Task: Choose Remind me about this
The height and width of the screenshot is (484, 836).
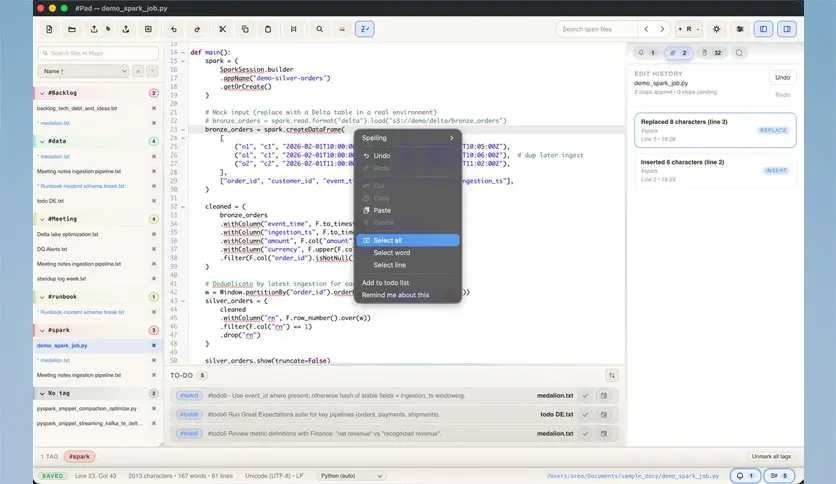Action: (x=408, y=295)
